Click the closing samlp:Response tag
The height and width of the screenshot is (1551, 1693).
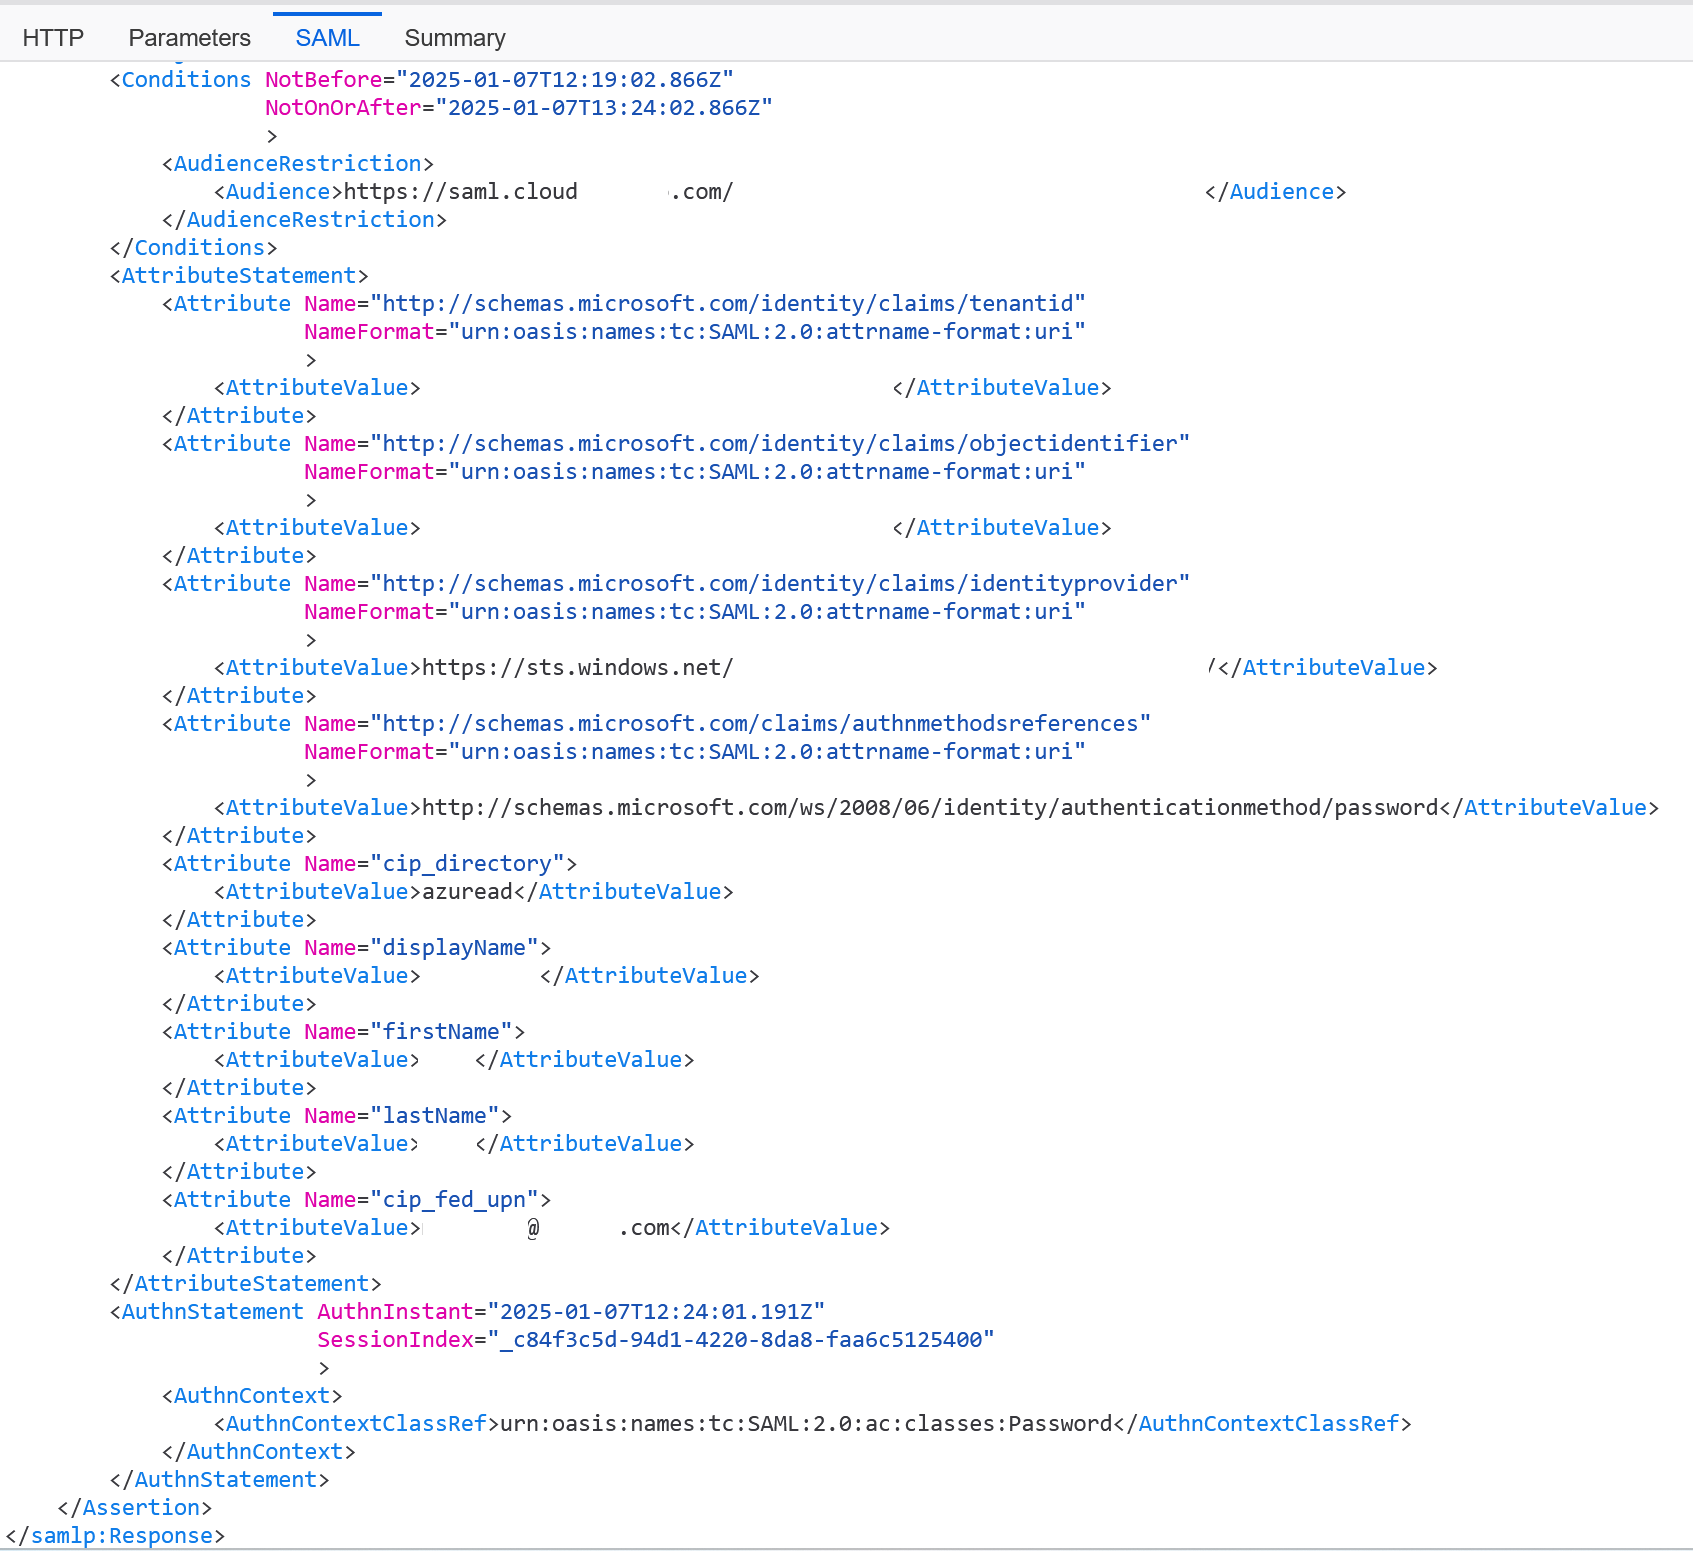[x=116, y=1536]
